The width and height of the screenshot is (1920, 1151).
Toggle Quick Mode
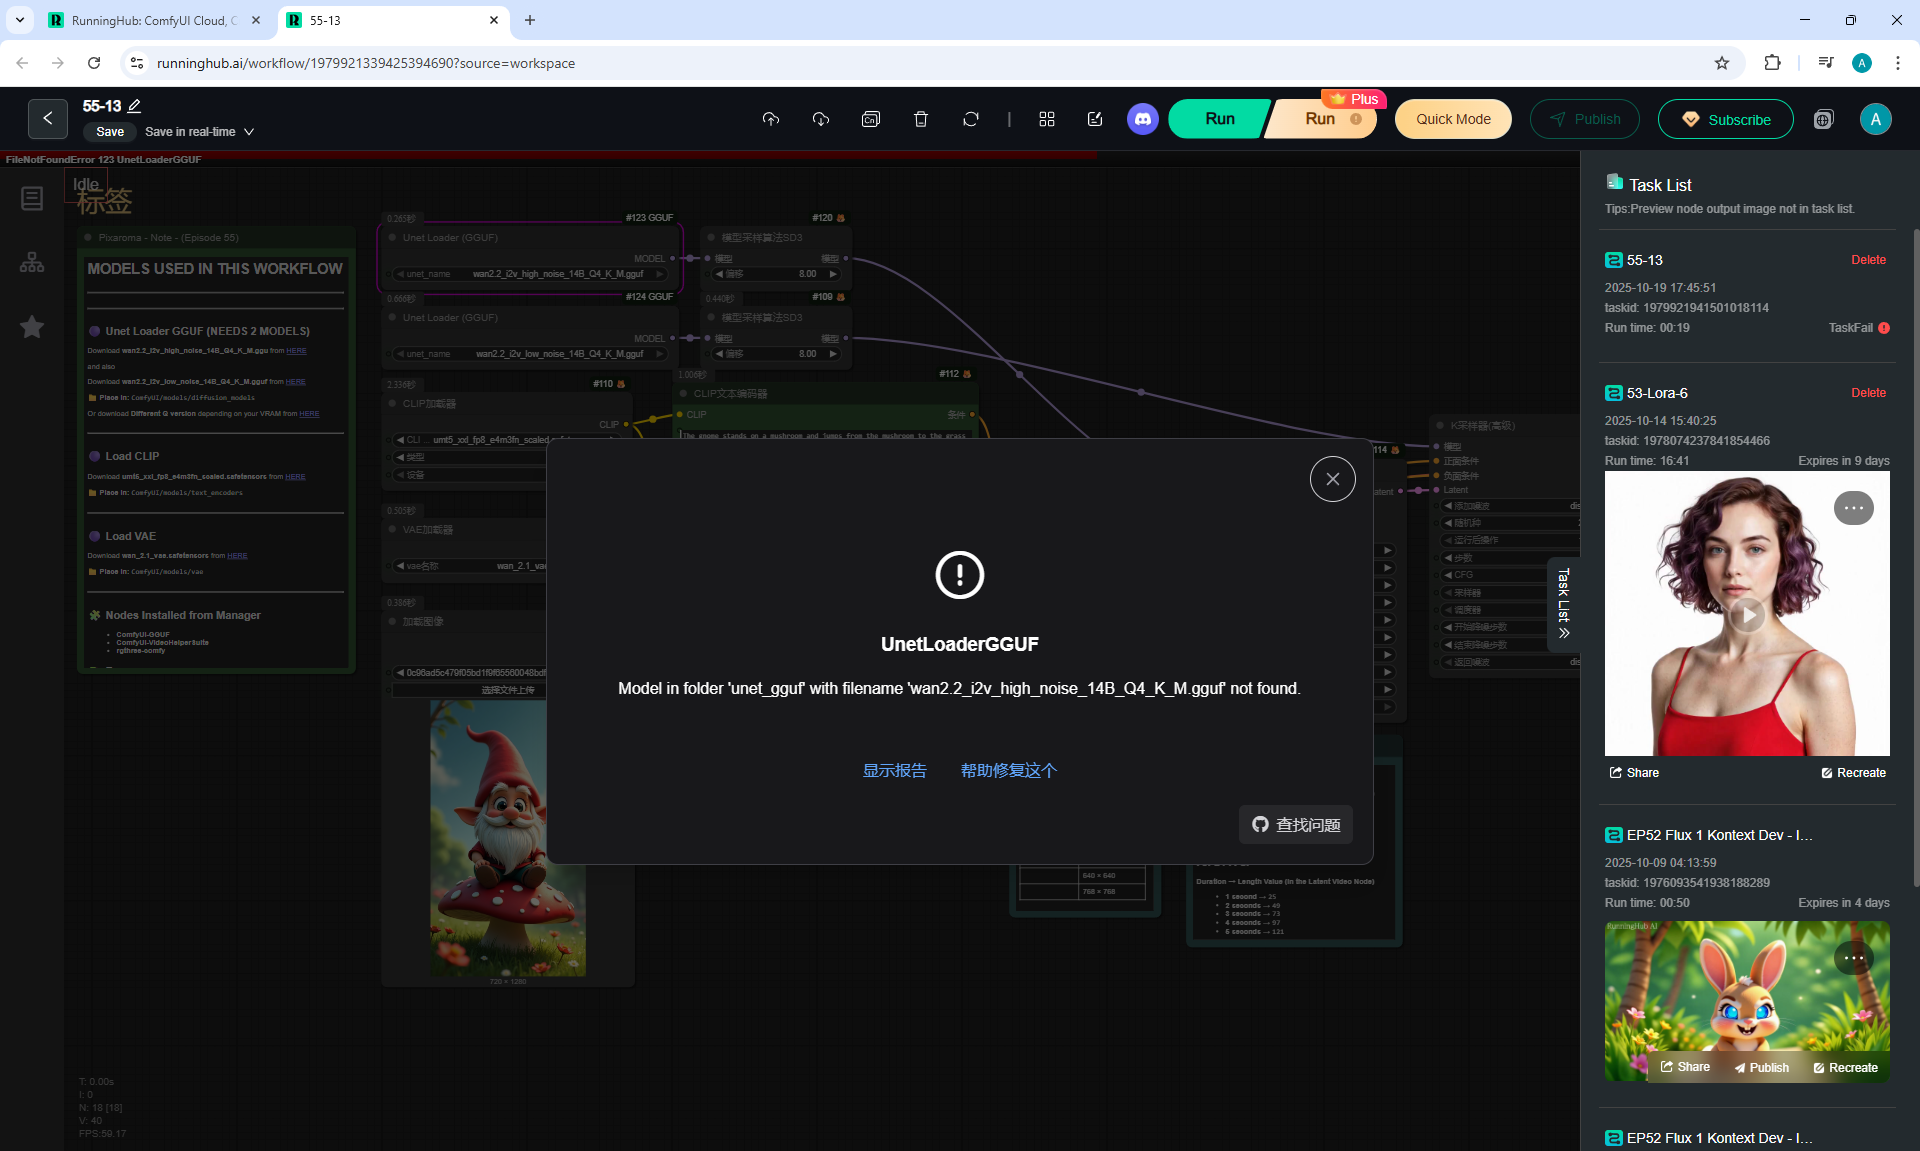(x=1452, y=119)
